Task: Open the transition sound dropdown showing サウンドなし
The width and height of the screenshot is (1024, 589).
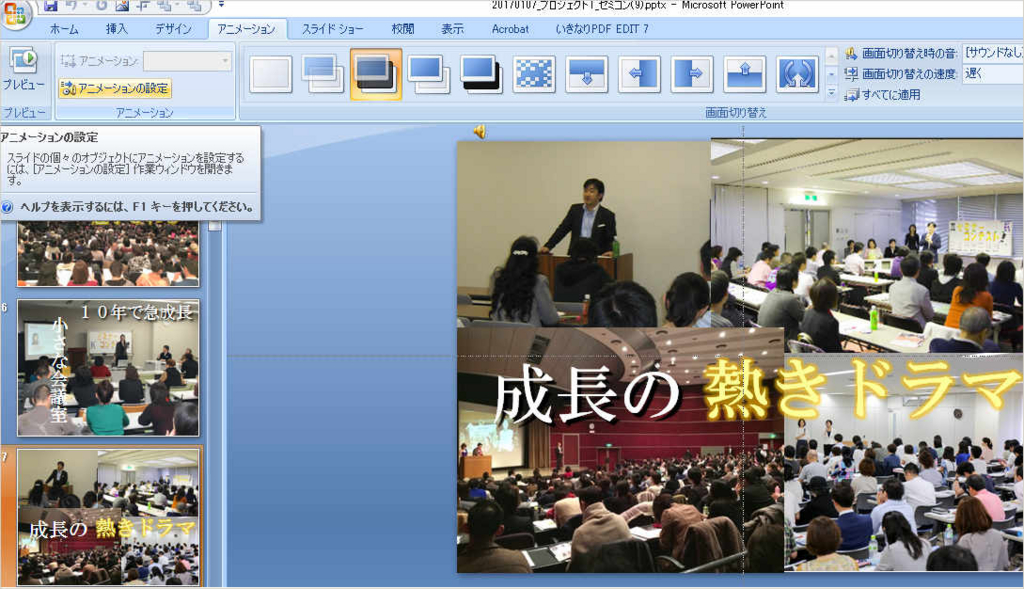Action: pyautogui.click(x=993, y=53)
